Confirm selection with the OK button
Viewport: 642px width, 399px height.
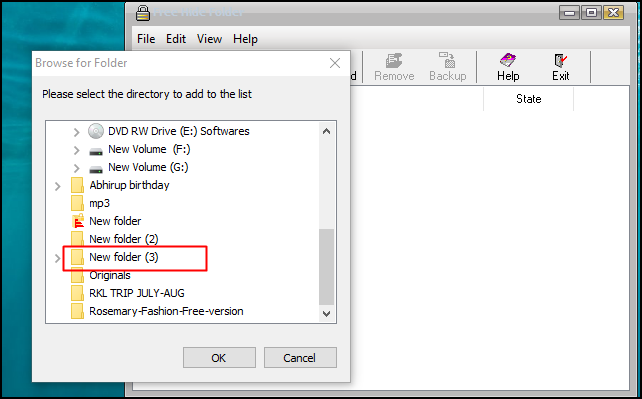pyautogui.click(x=219, y=358)
